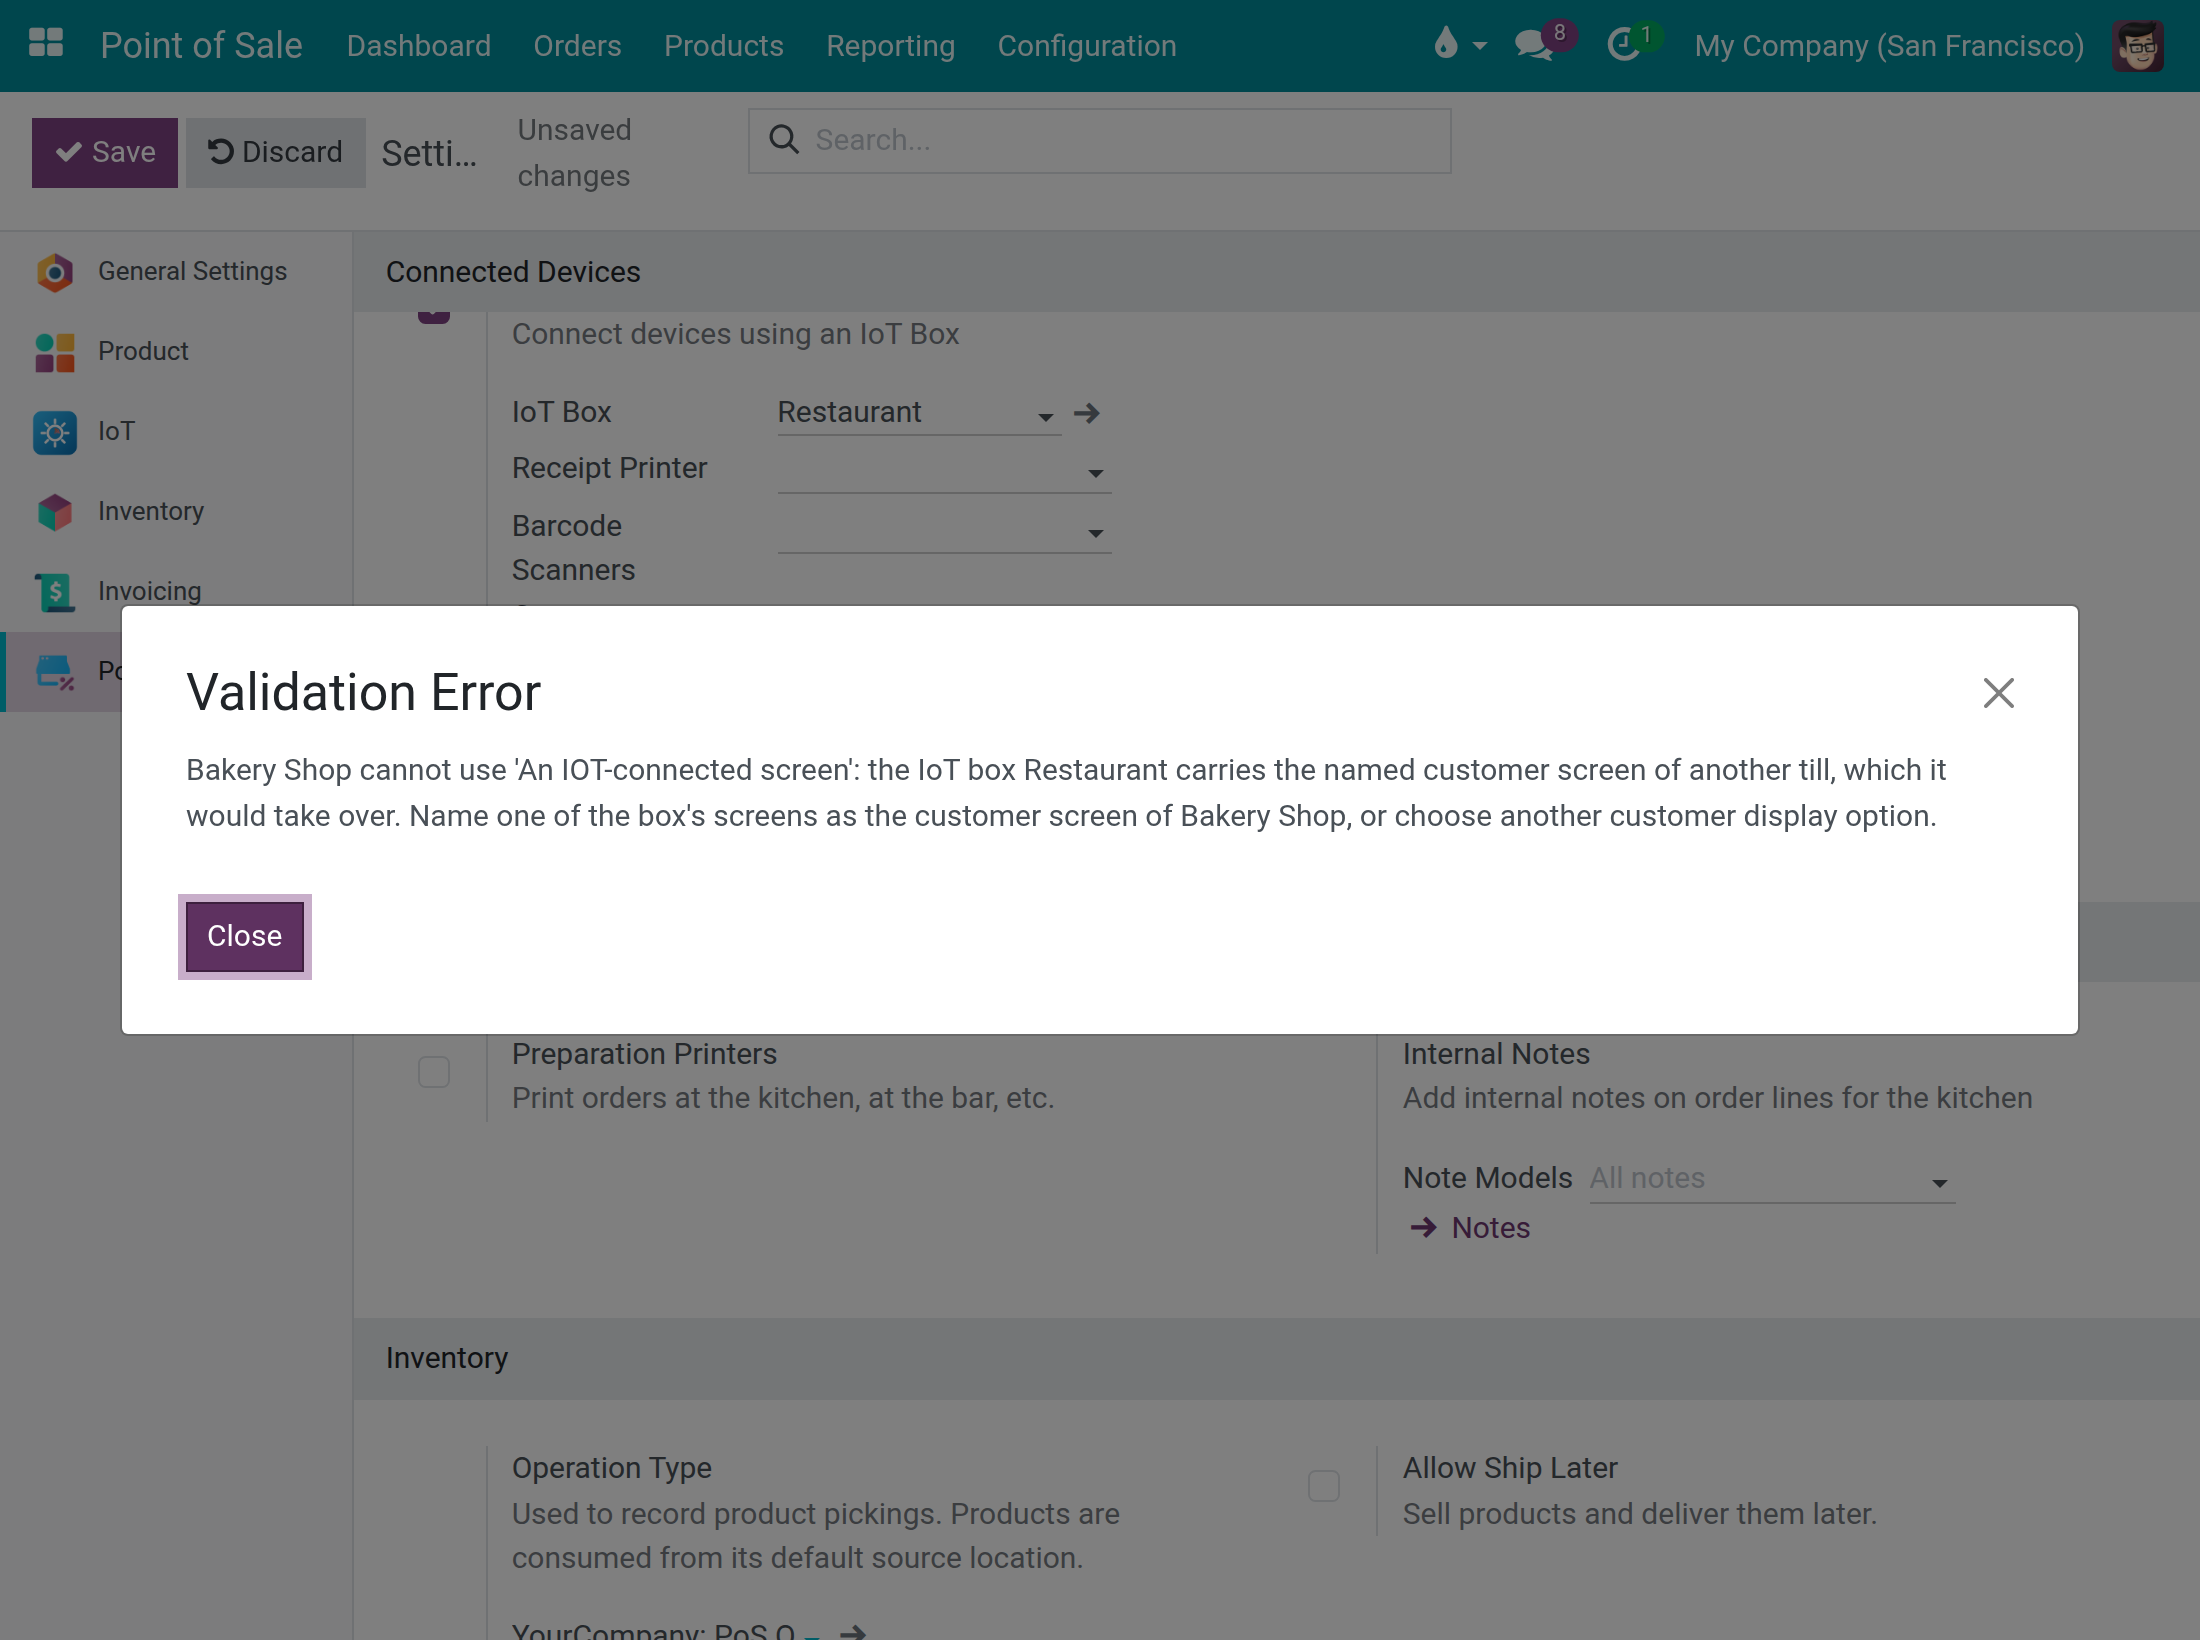Viewport: 2200px width, 1640px height.
Task: Close the Validation Error dialog with X
Action: tap(1998, 693)
